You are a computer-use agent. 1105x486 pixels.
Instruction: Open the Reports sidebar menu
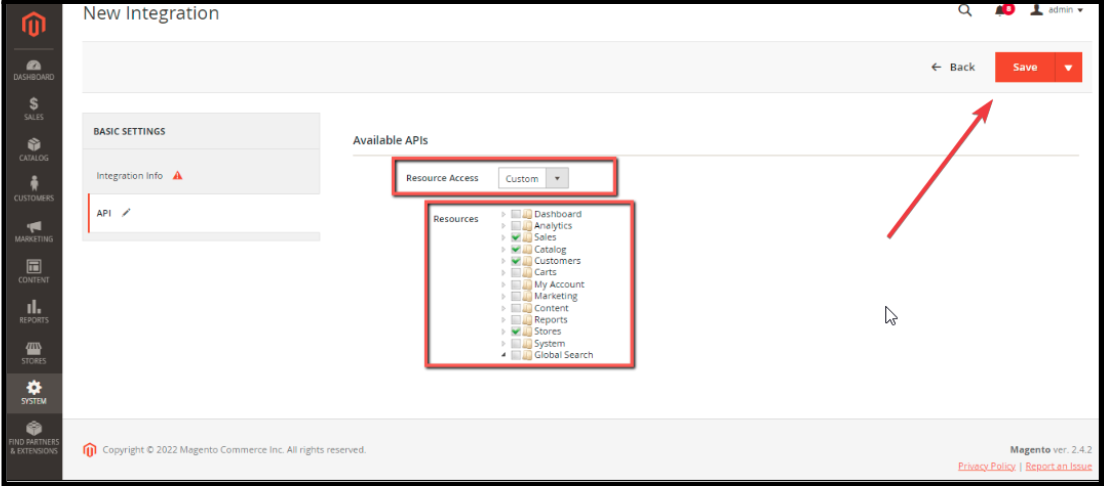(x=33, y=312)
